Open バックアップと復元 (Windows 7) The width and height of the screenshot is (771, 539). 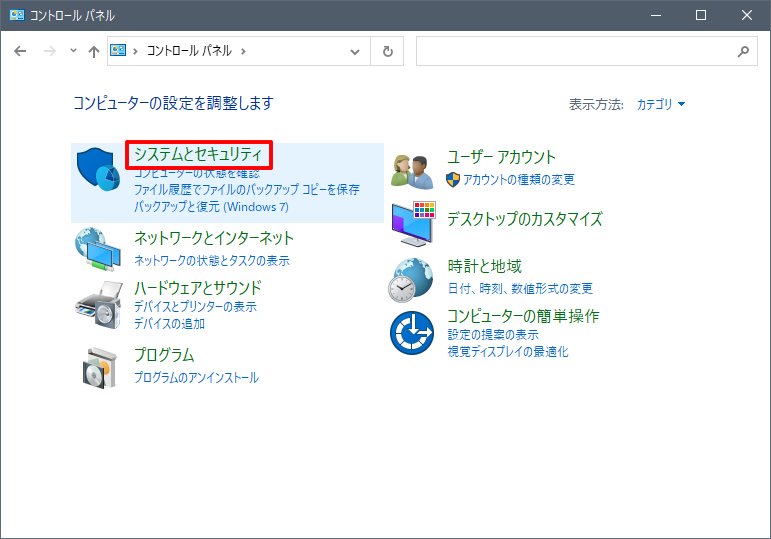211,207
